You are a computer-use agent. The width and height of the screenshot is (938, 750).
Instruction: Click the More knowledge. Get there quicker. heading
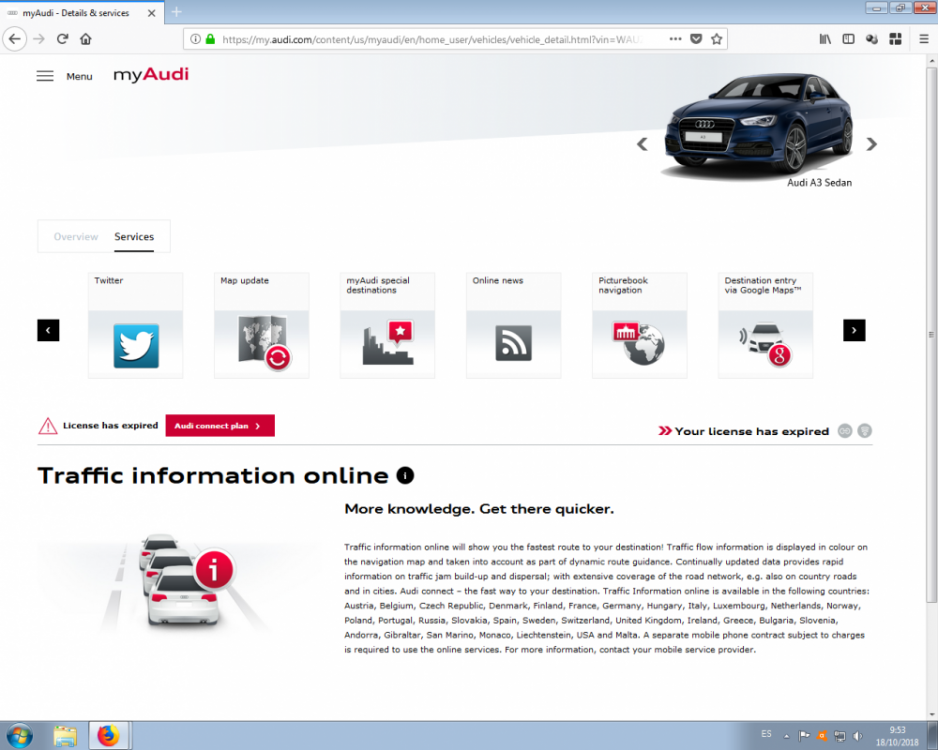tap(479, 509)
